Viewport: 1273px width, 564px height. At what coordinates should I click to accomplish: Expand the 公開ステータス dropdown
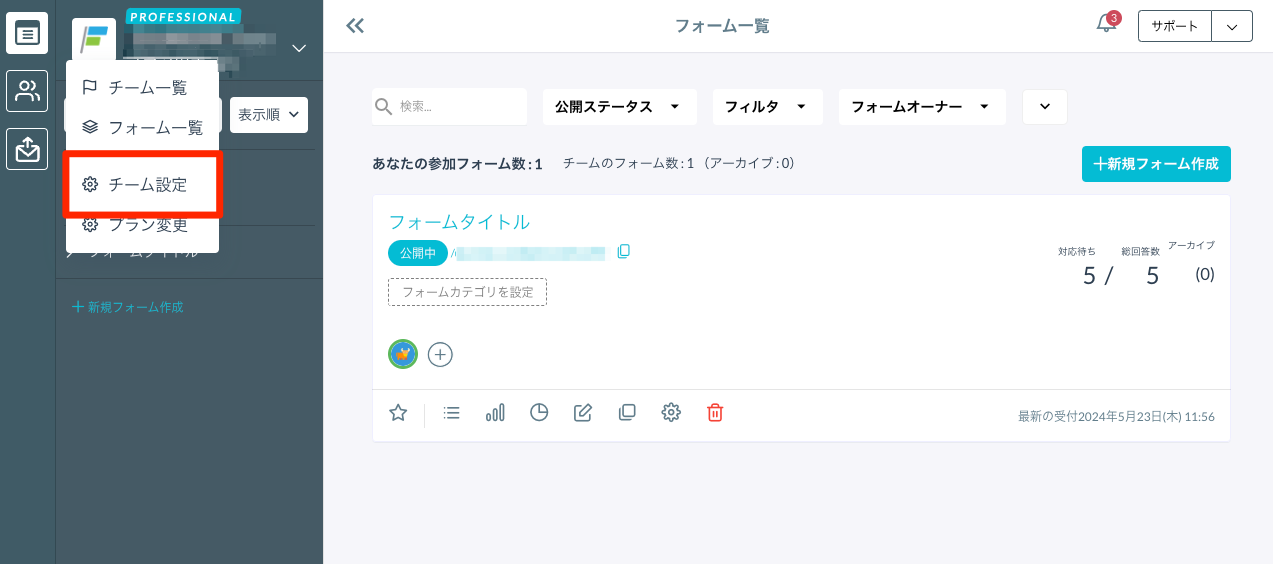click(x=619, y=107)
